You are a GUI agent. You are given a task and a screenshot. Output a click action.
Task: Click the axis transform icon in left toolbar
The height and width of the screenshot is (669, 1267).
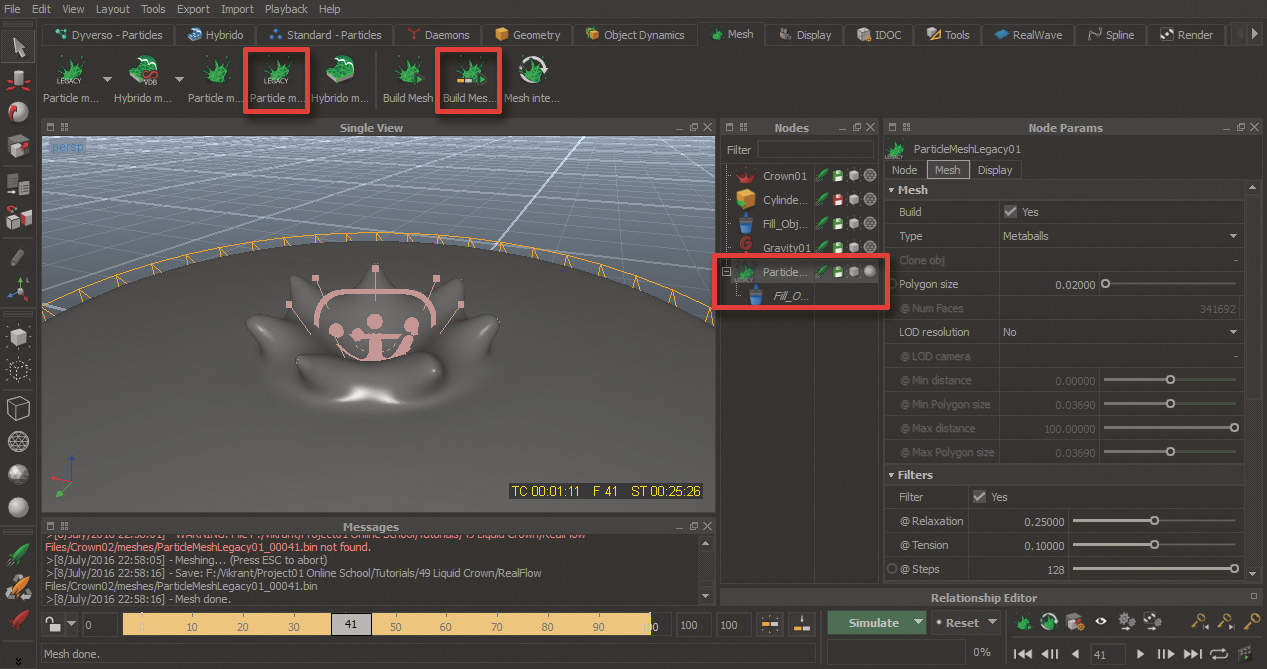(x=18, y=290)
